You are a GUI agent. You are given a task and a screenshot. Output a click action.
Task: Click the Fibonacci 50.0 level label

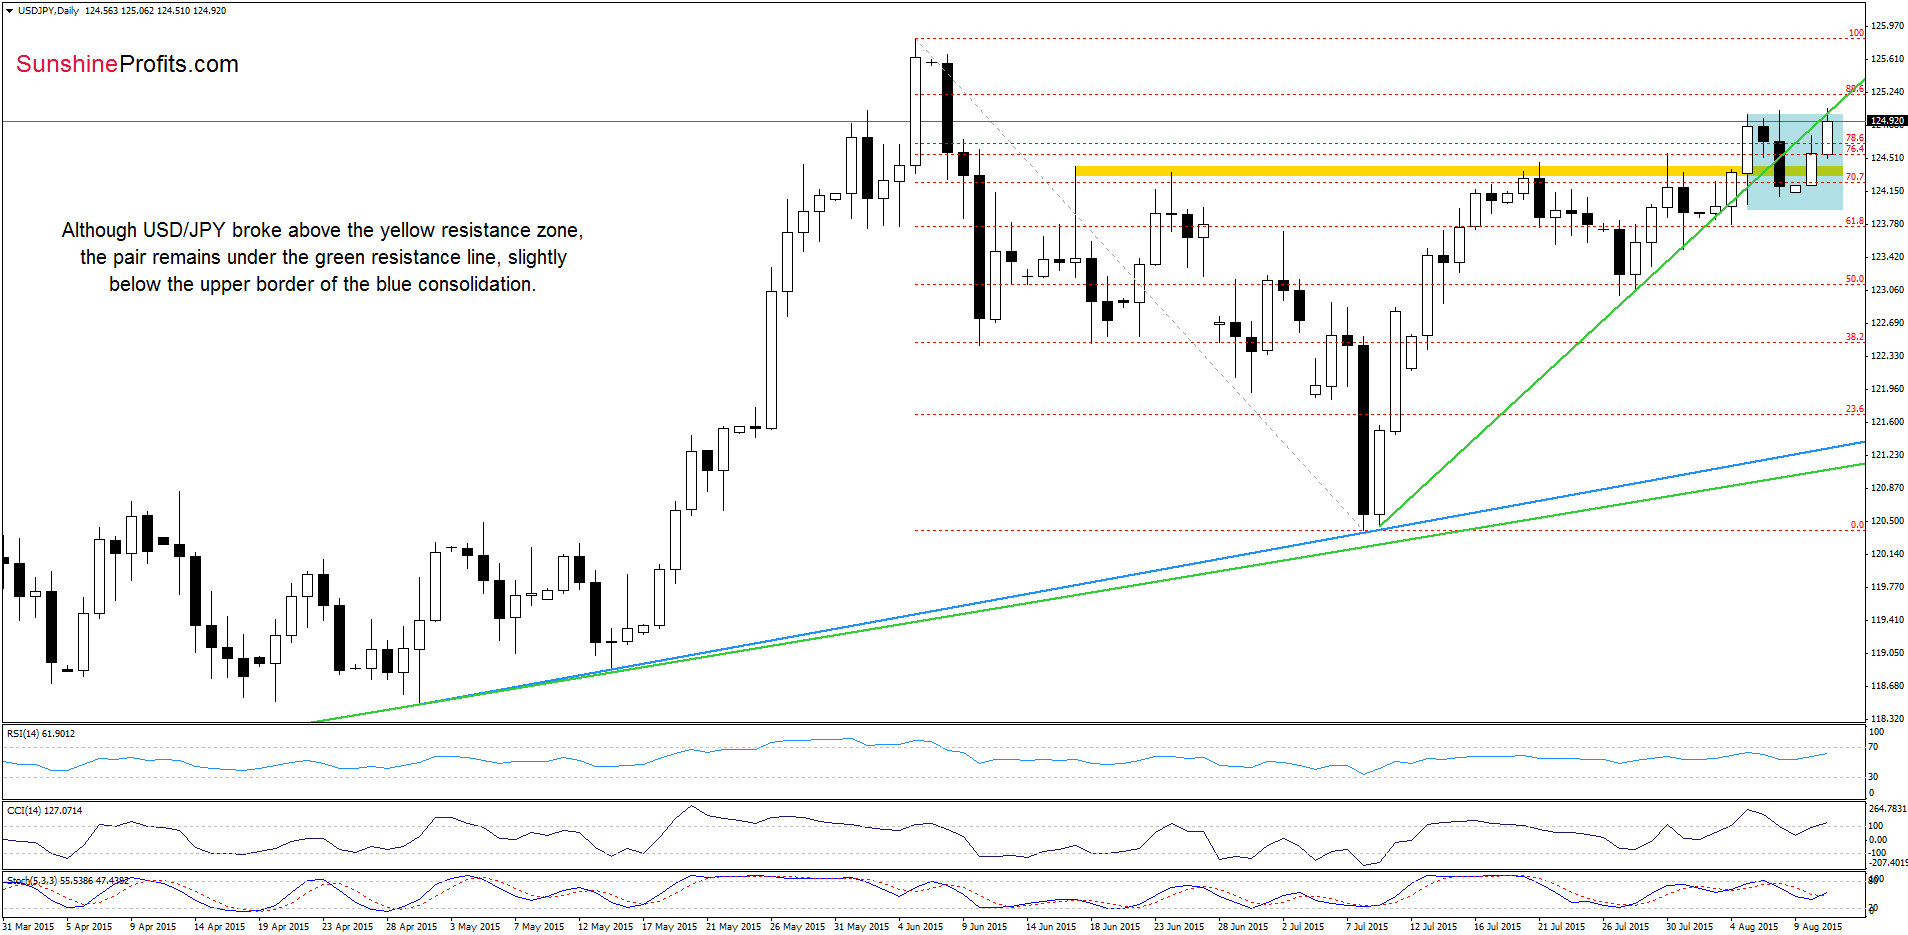tap(1855, 279)
